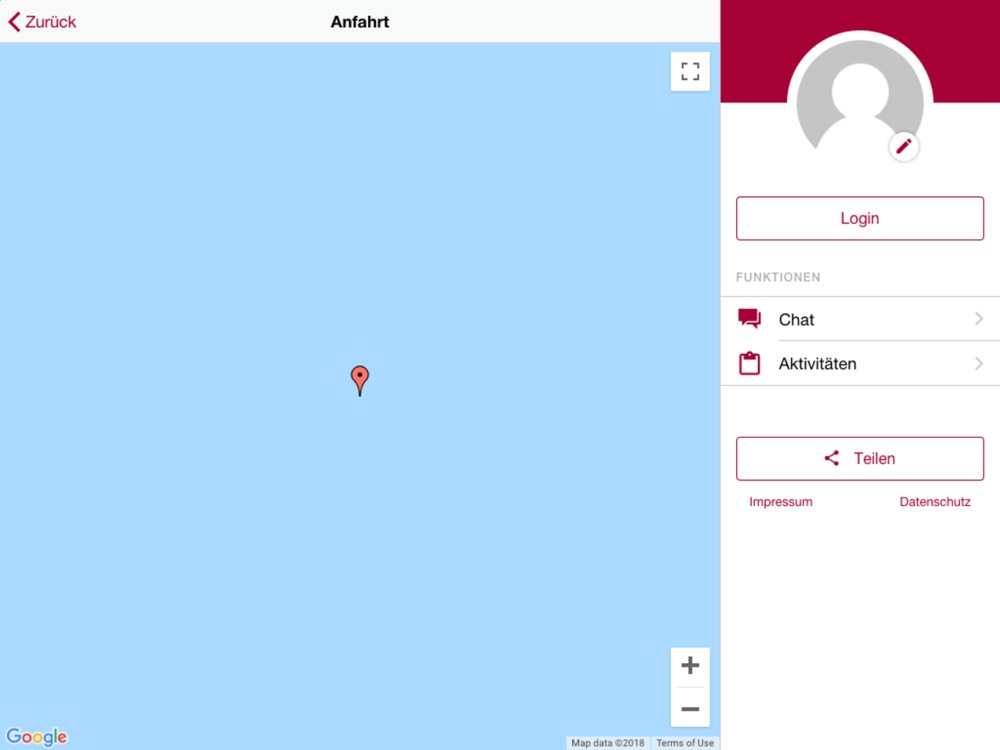Open the Google logo link
The height and width of the screenshot is (750, 1000).
click(x=36, y=737)
